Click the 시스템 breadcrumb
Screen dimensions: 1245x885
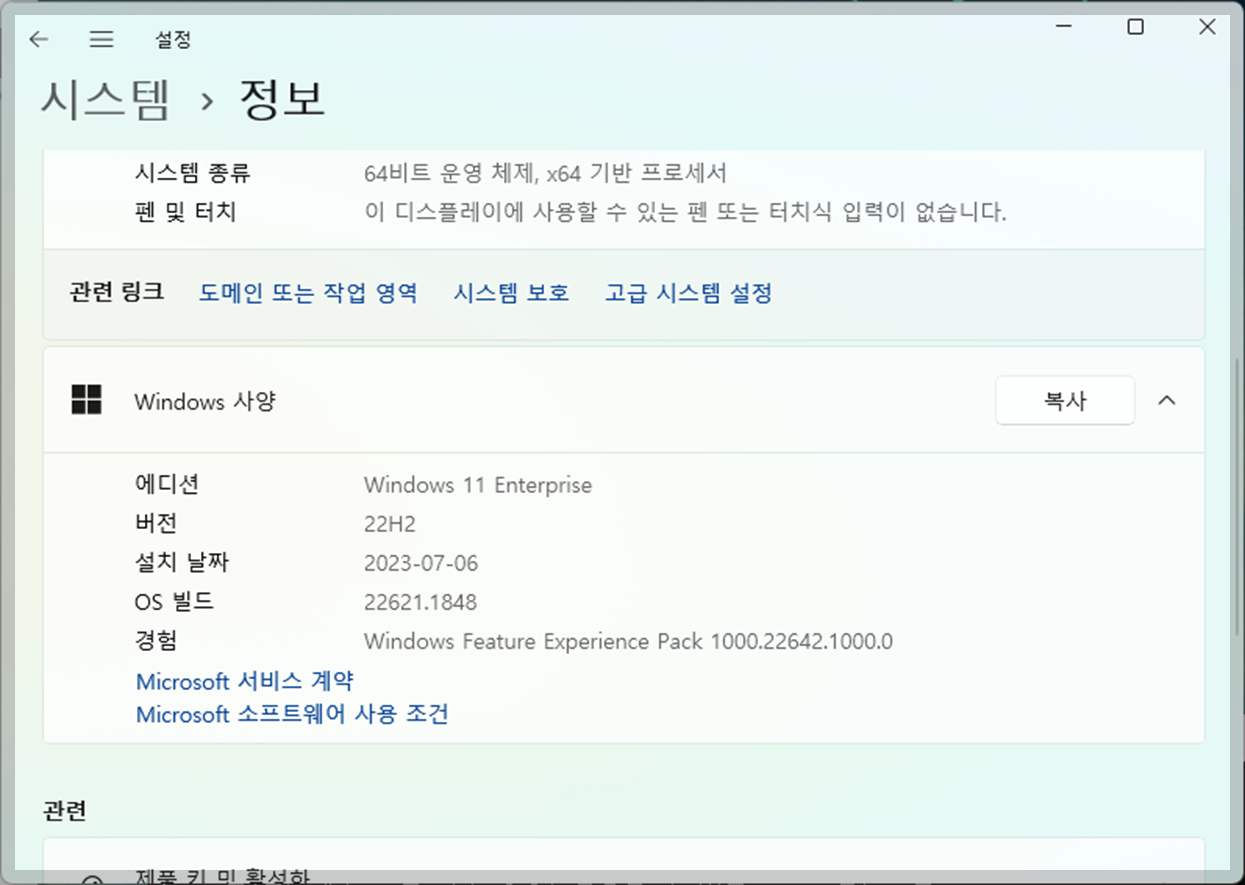click(x=106, y=100)
